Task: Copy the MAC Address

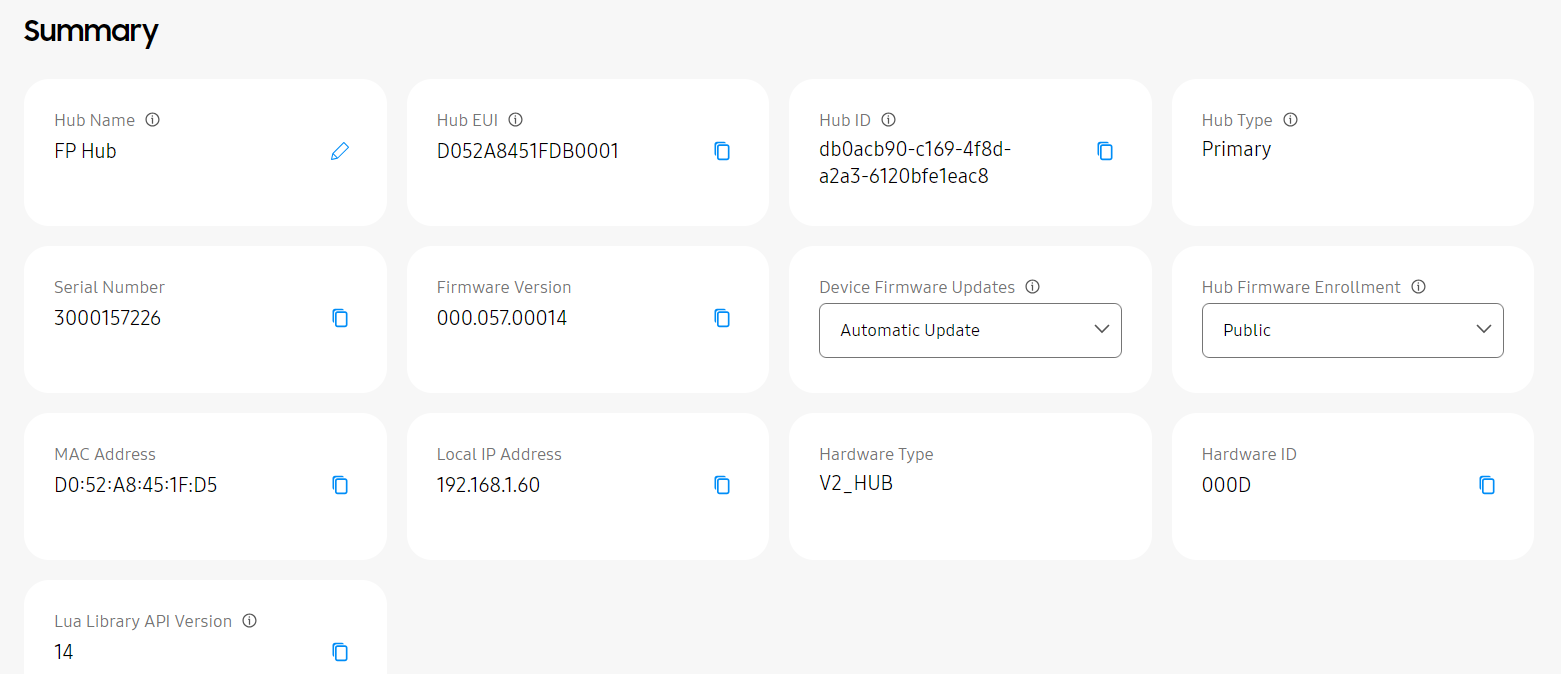Action: 340,485
